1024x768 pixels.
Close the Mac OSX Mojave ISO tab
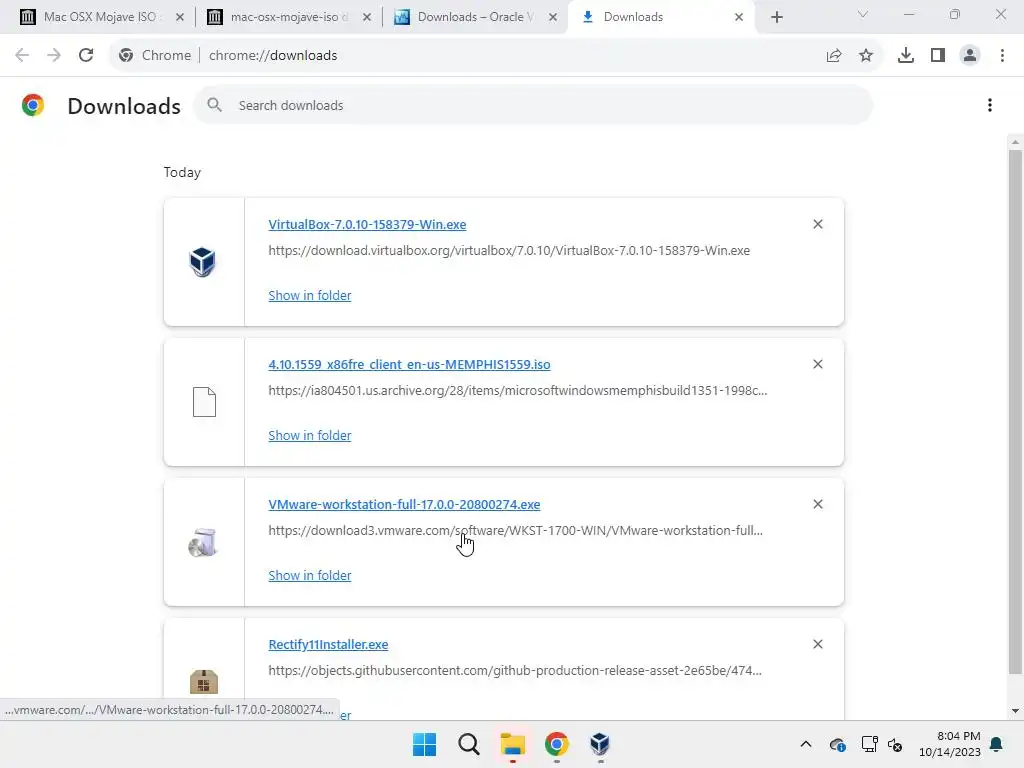pyautogui.click(x=180, y=17)
